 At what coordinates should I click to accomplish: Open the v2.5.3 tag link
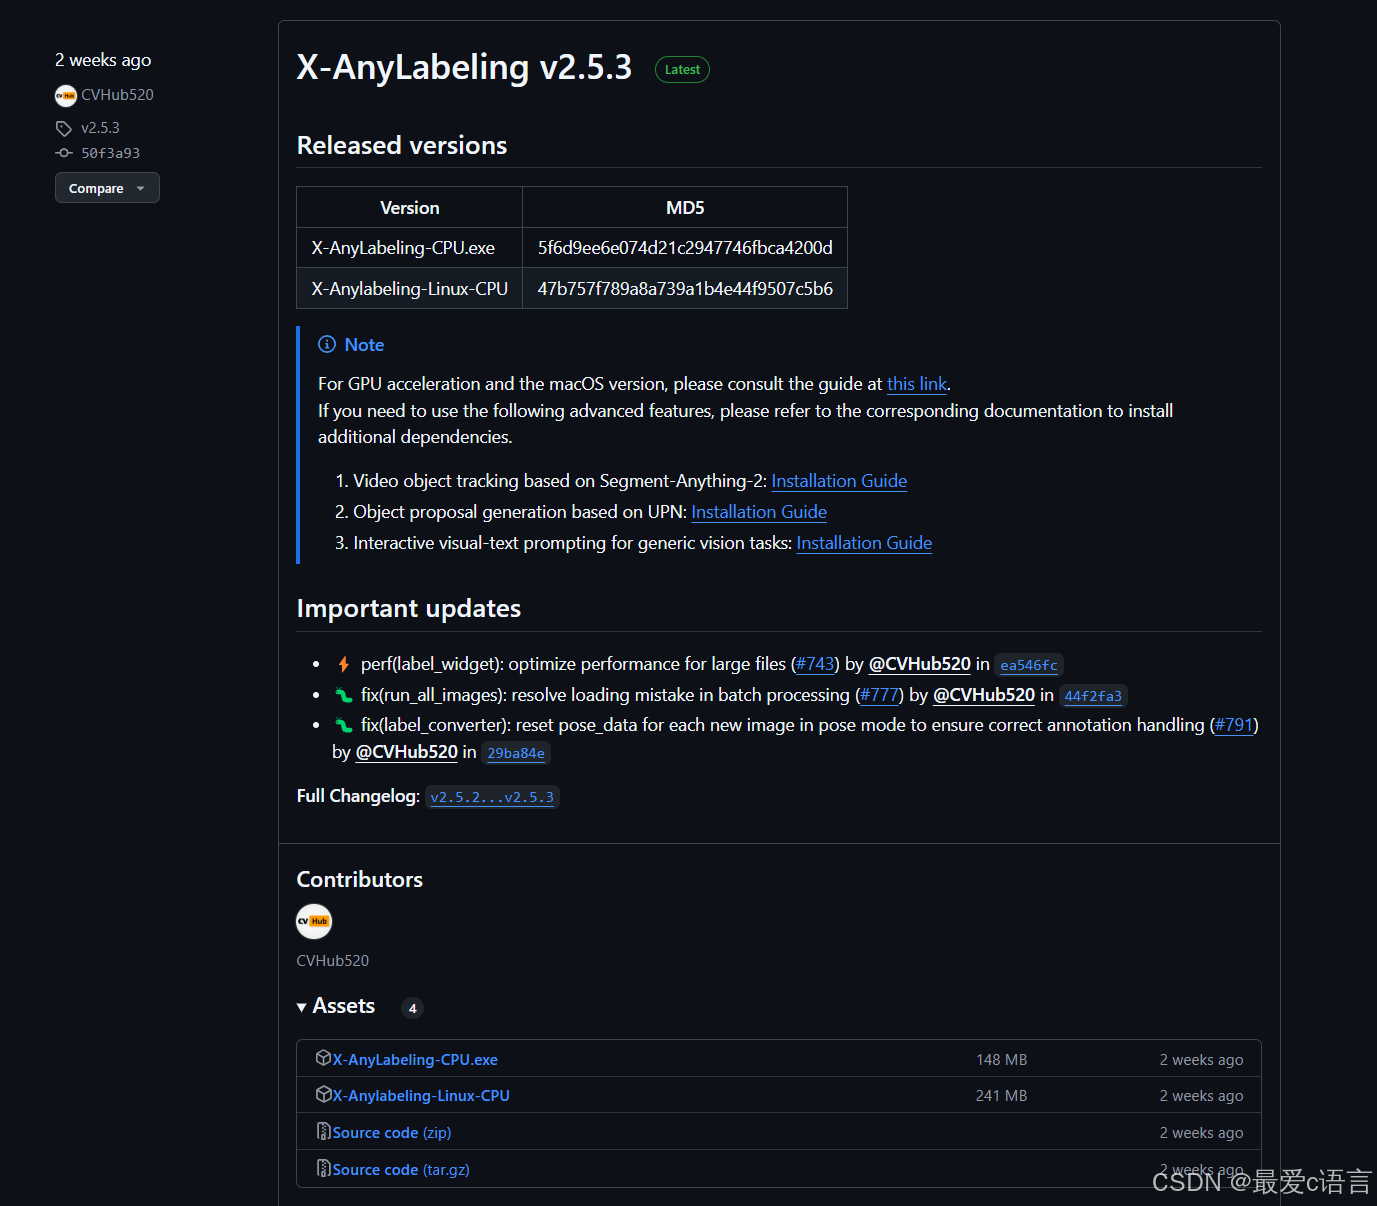pyautogui.click(x=100, y=128)
